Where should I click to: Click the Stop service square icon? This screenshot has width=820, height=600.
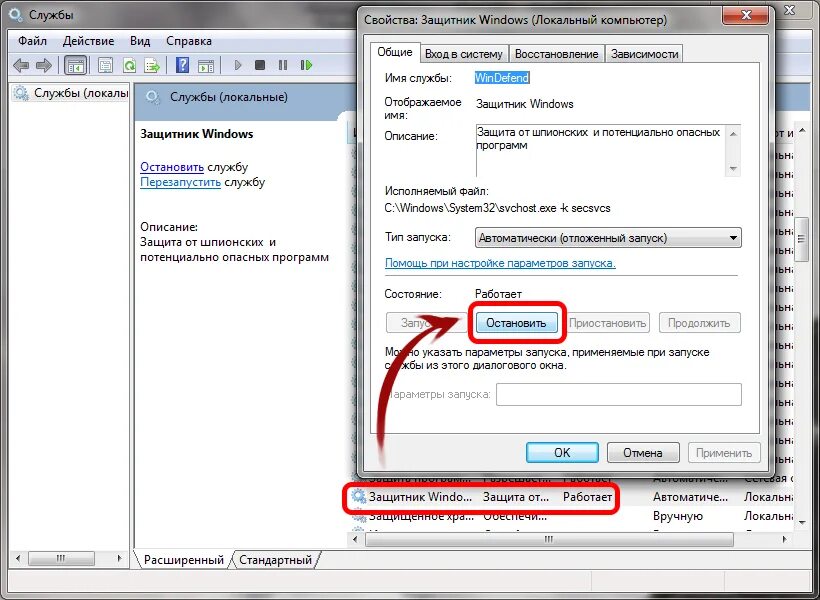tap(259, 65)
